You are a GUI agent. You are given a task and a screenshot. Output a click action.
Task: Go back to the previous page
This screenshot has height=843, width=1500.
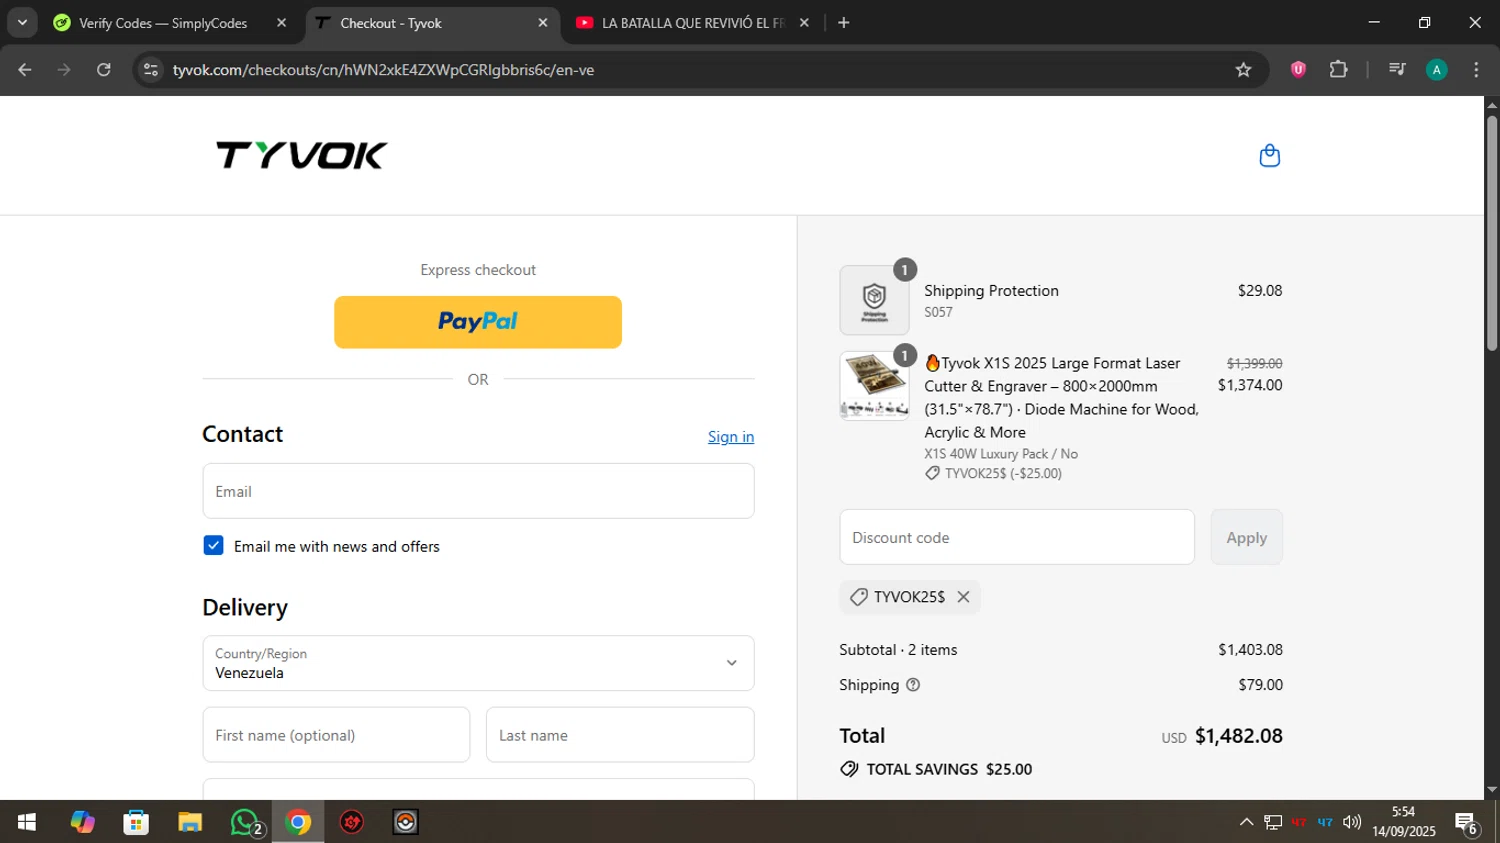pyautogui.click(x=25, y=70)
